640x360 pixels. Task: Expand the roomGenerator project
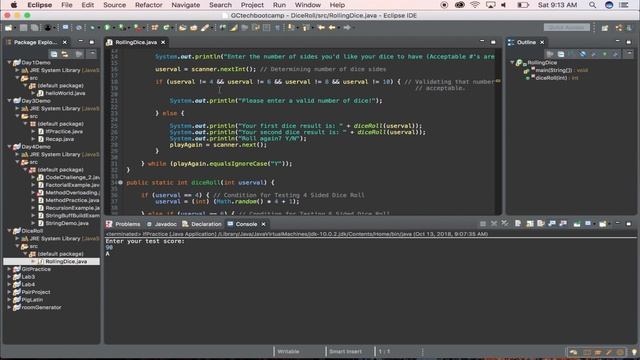click(9, 307)
